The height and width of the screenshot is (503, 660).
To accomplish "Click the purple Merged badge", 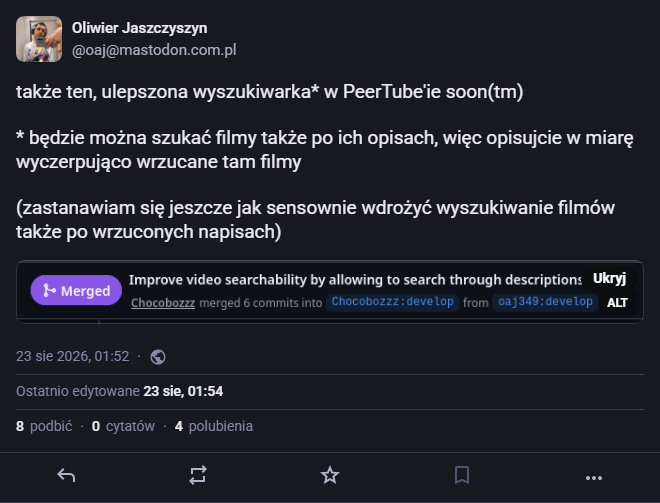I will point(76,290).
